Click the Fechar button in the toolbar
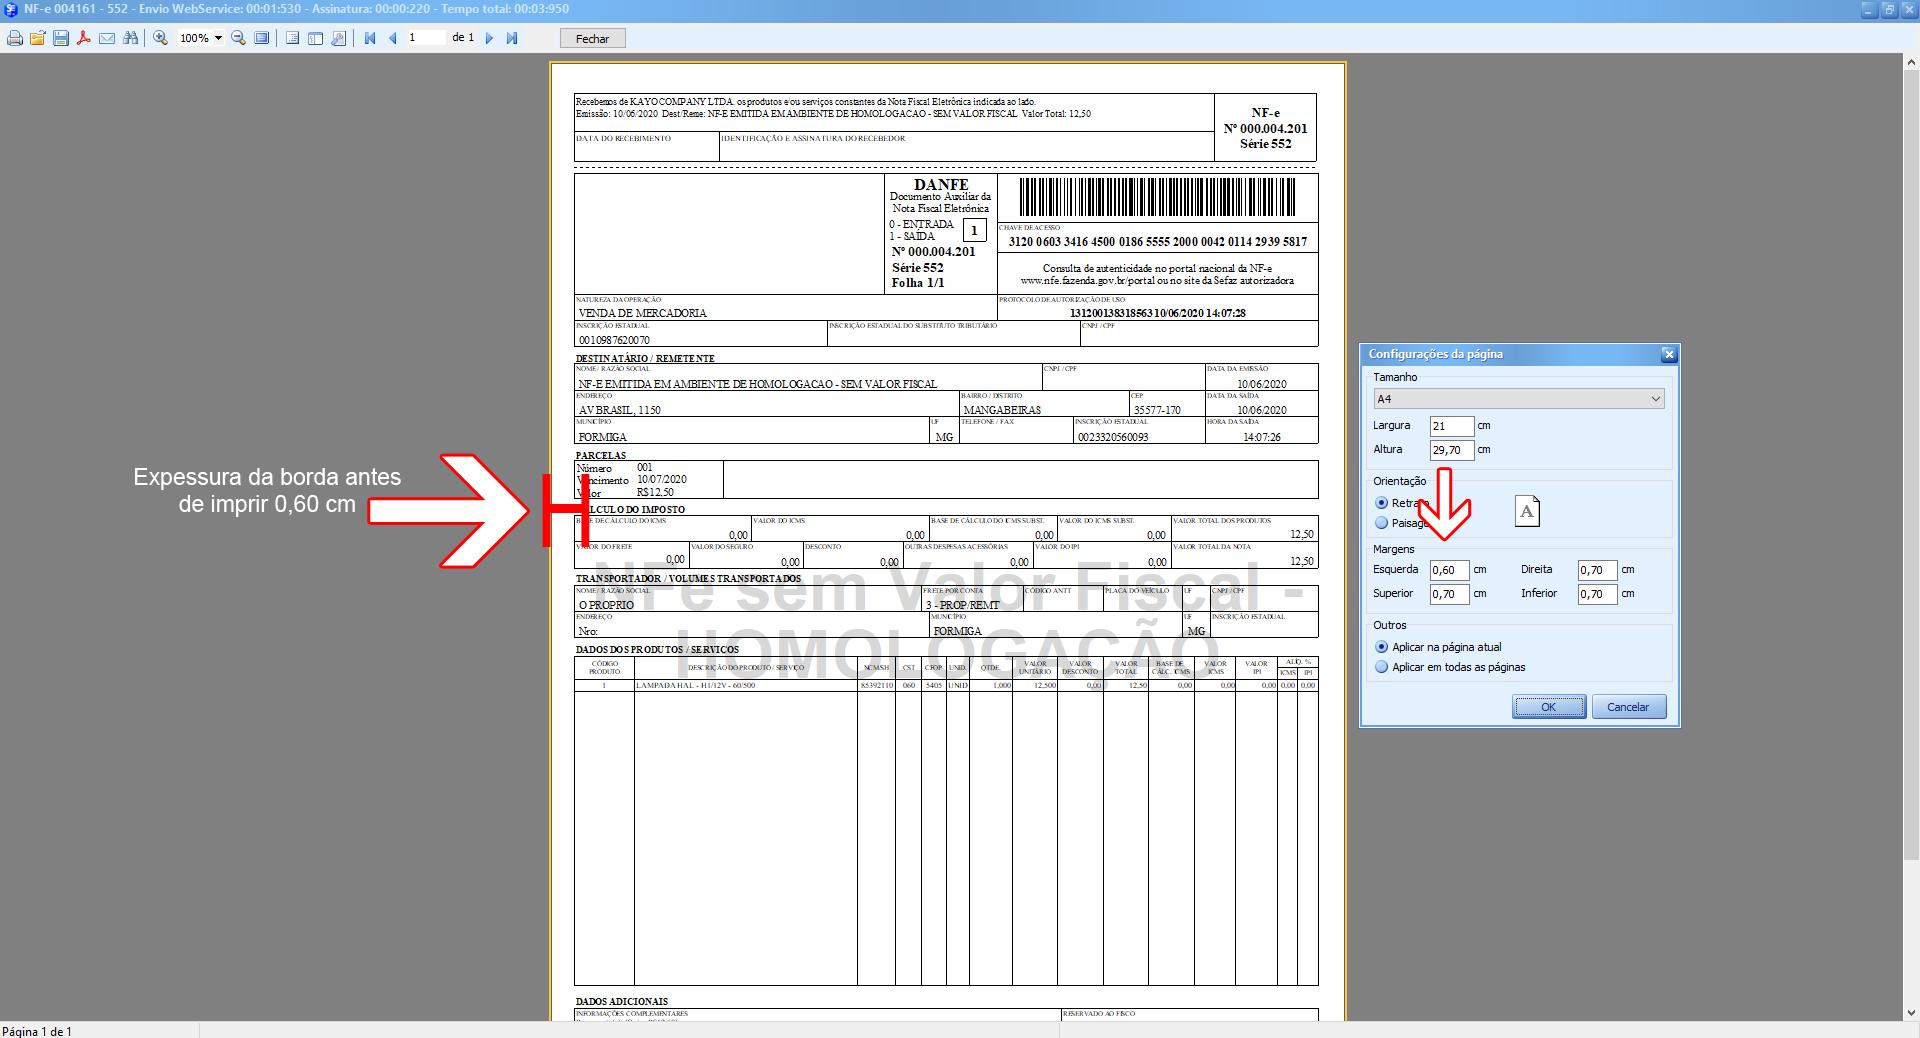The height and width of the screenshot is (1038, 1920). click(592, 38)
